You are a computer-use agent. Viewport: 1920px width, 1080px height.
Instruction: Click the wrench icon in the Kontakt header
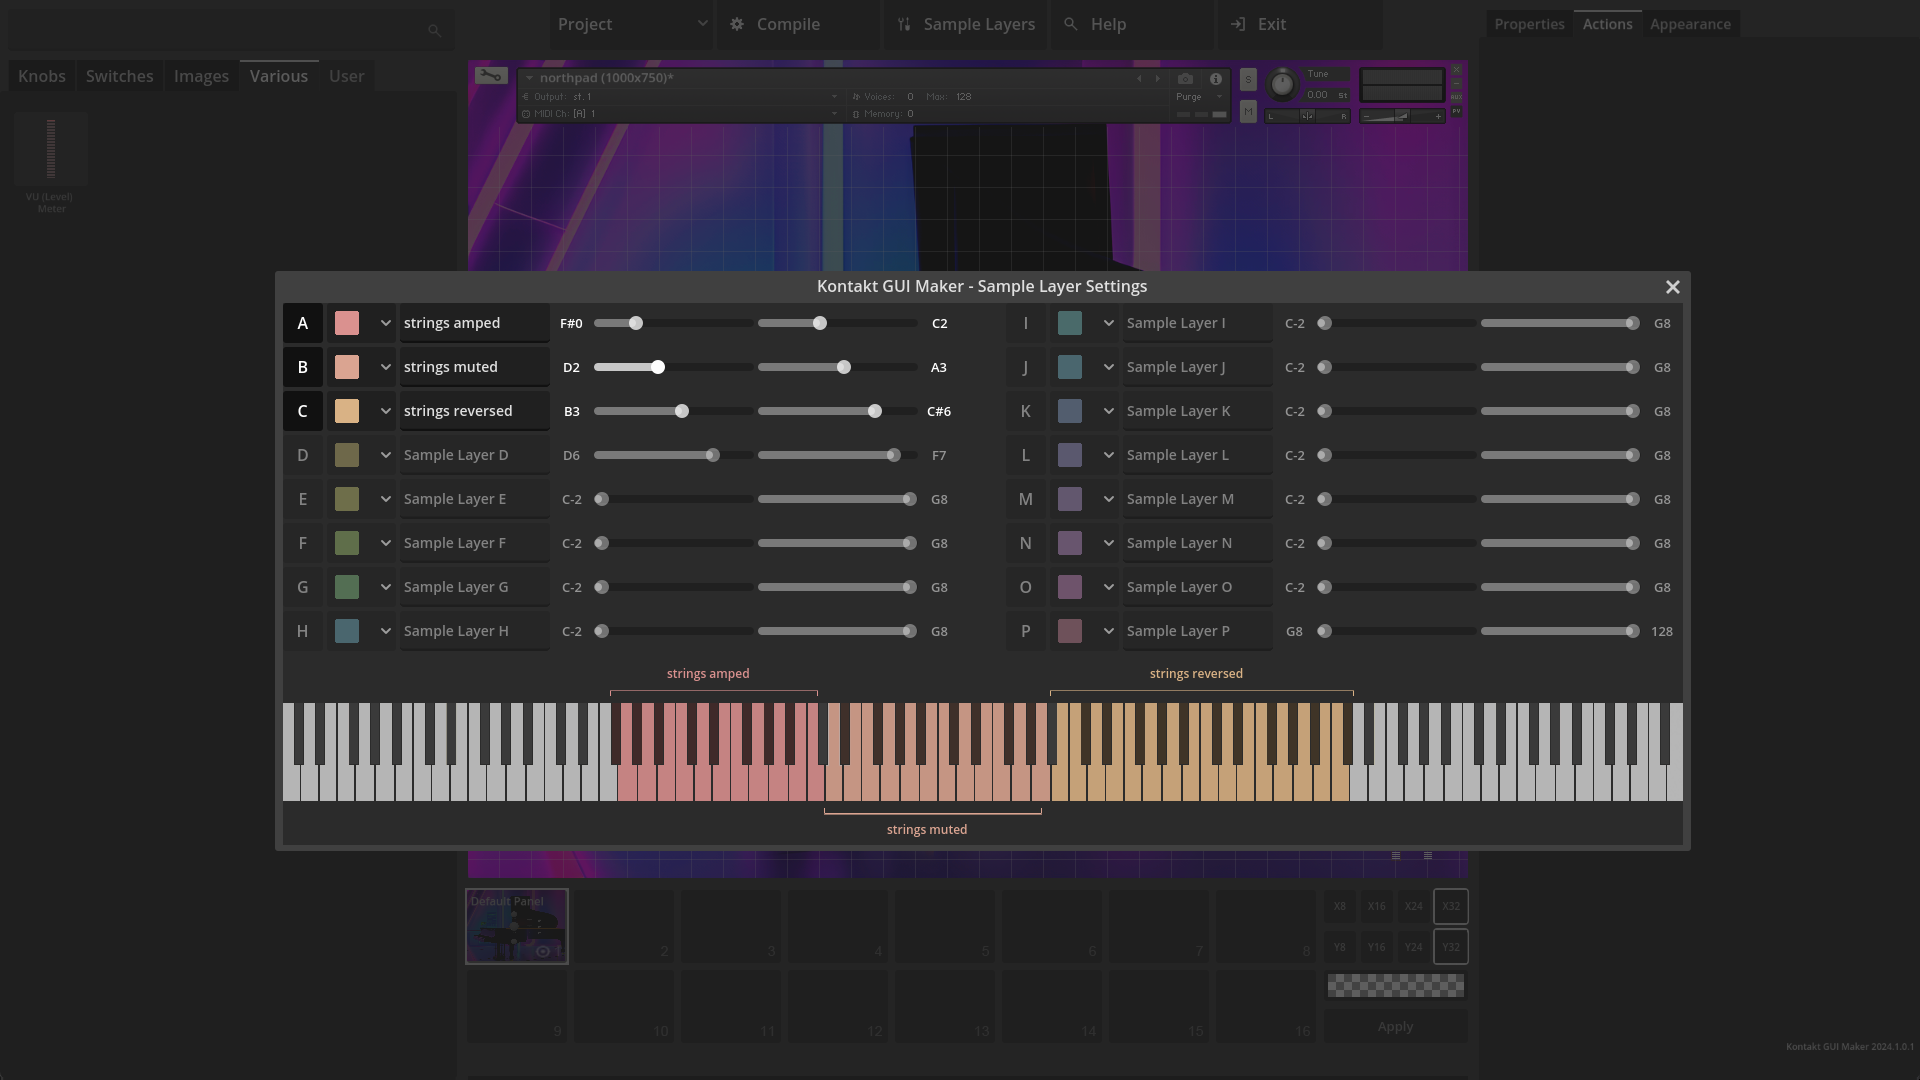(490, 75)
